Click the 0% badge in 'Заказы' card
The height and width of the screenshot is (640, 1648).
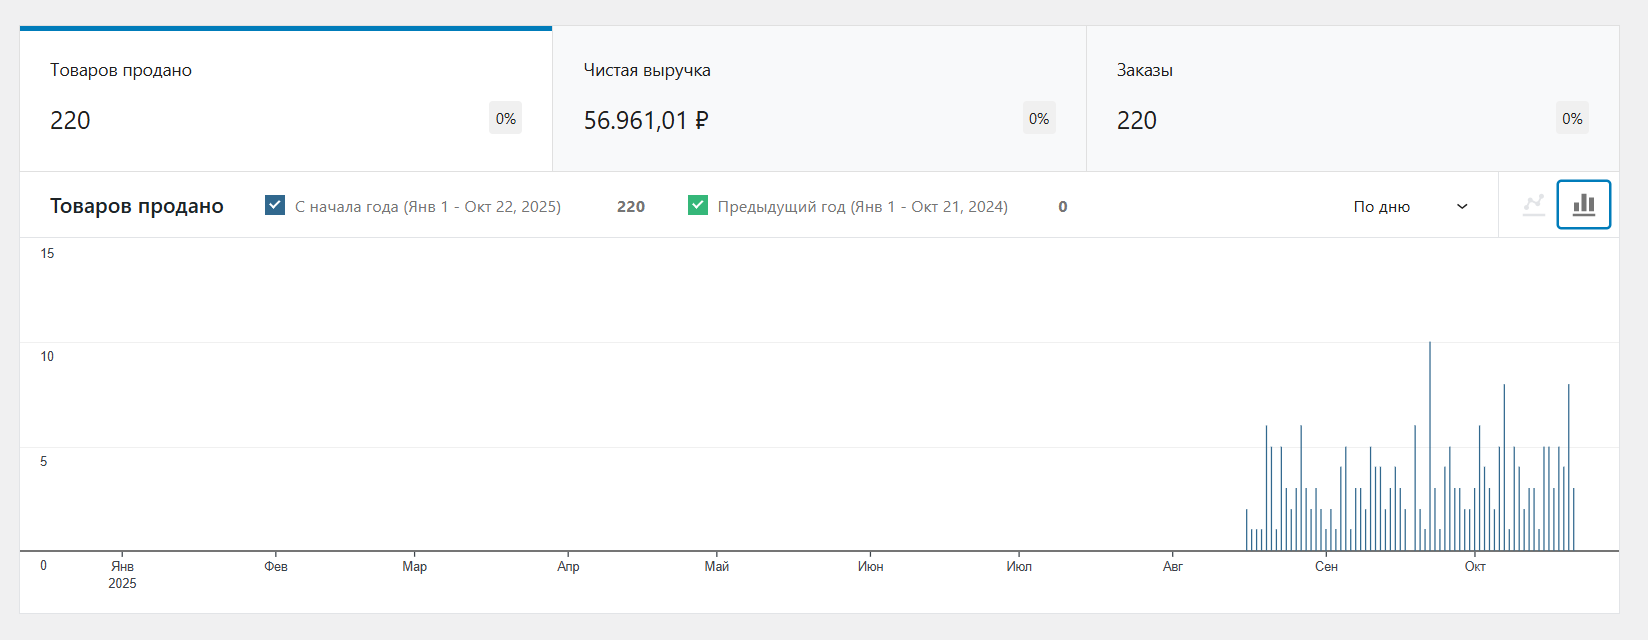click(1572, 118)
